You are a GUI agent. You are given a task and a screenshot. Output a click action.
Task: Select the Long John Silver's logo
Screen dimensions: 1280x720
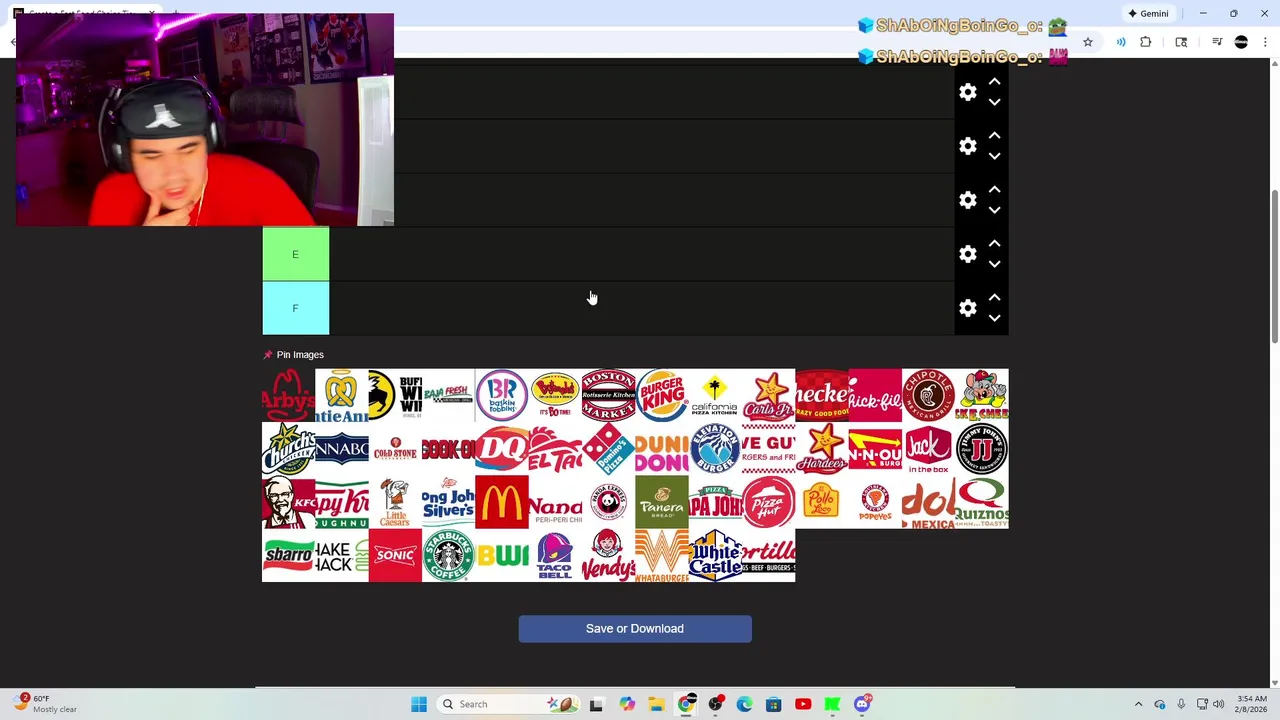[448, 502]
